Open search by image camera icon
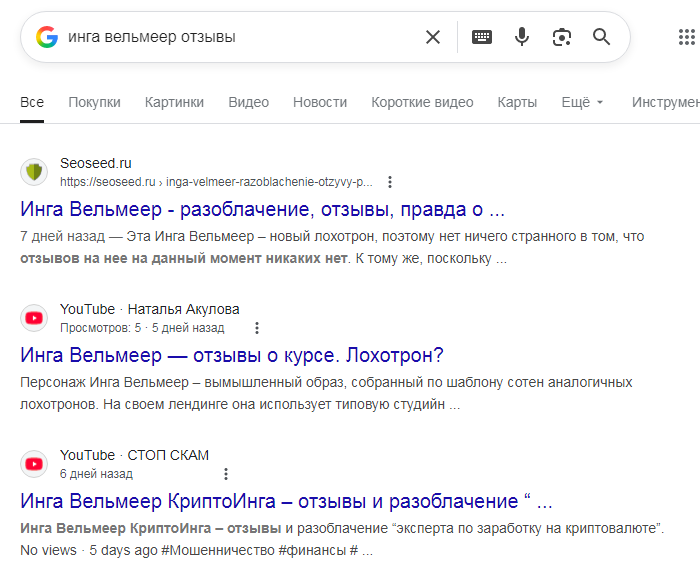This screenshot has width=700, height=568. (562, 37)
